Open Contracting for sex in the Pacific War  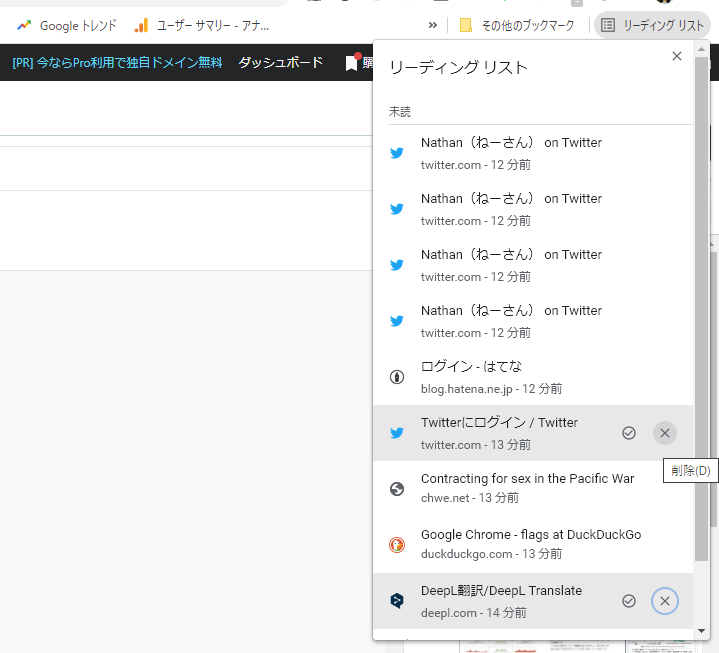coord(533,489)
